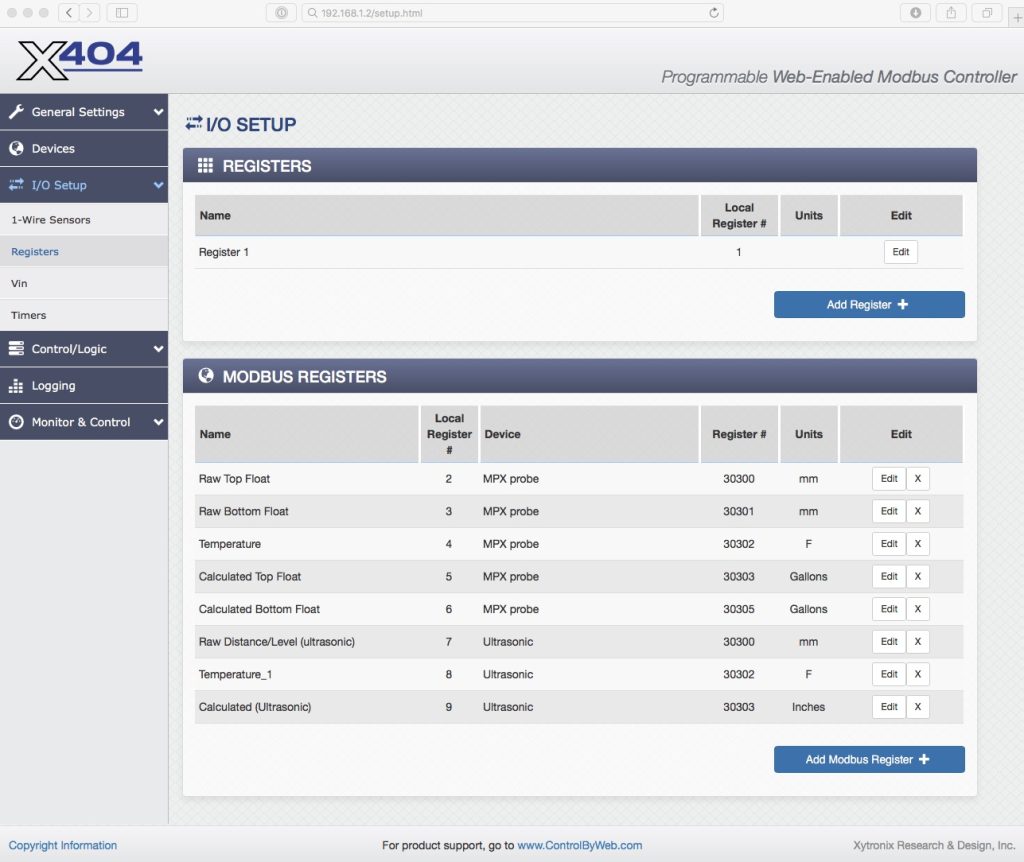Click the browser back arrow
The image size is (1024, 862).
[69, 13]
